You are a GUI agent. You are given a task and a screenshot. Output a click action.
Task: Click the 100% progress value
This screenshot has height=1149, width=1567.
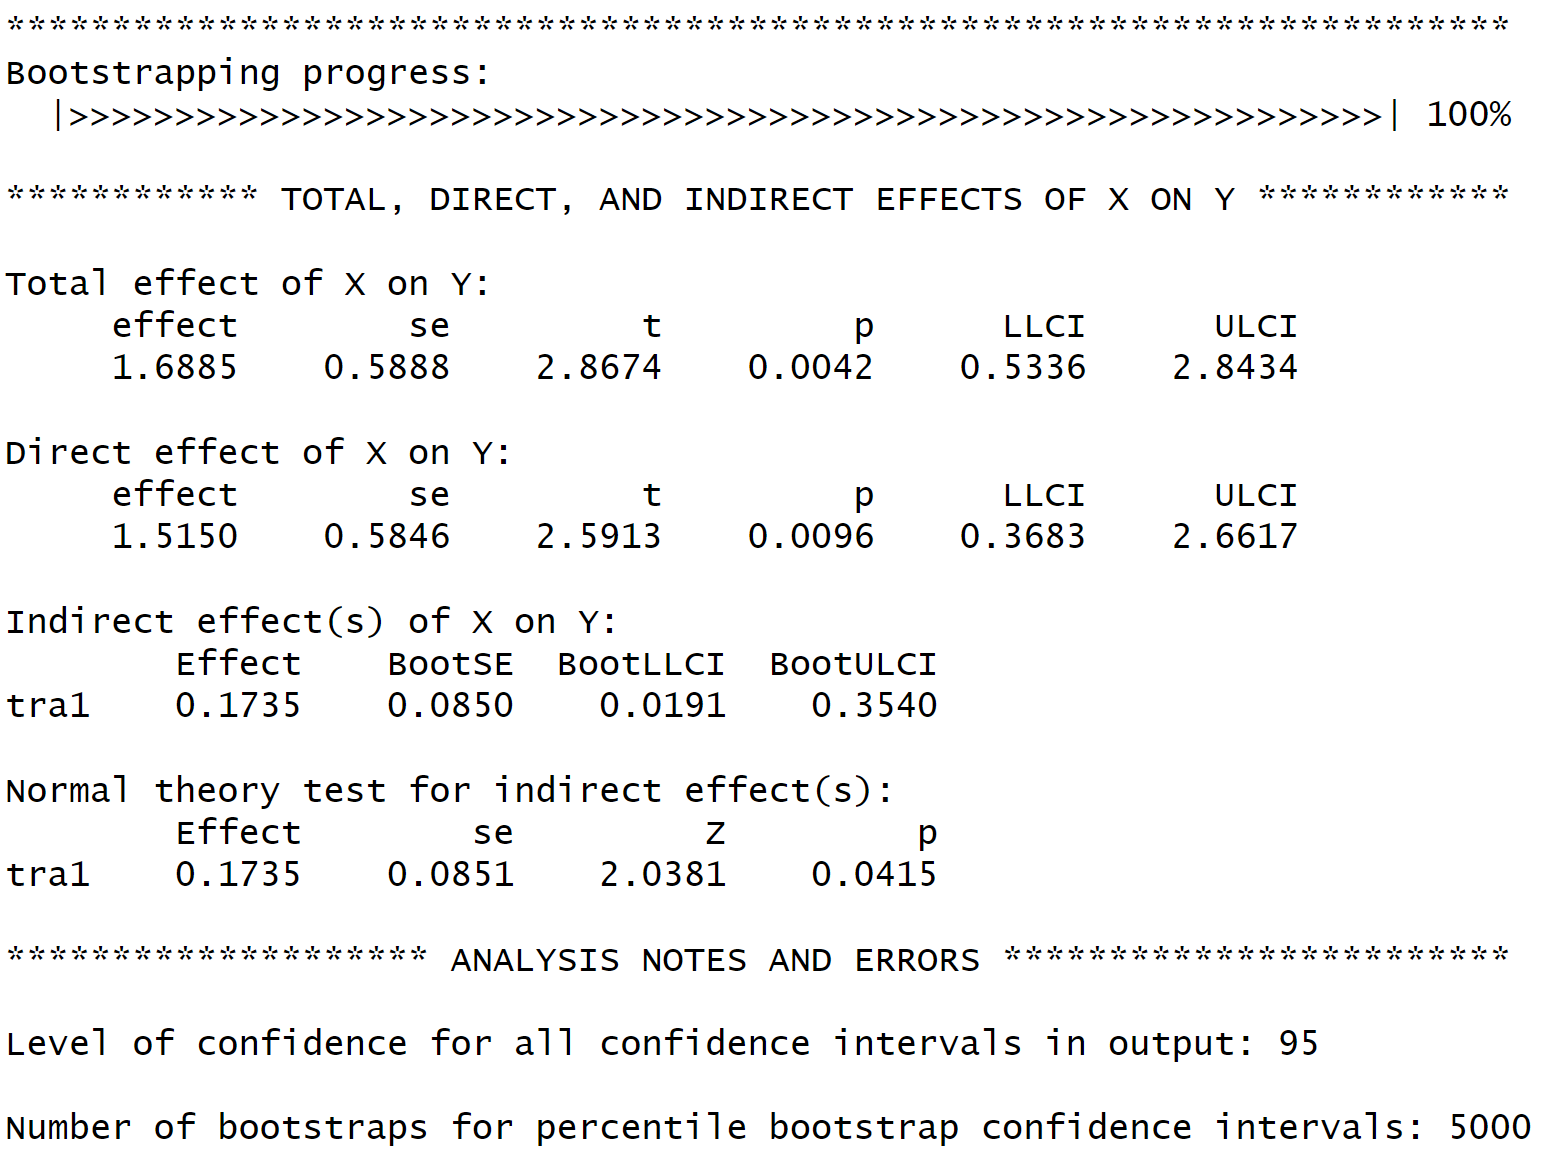coord(1468,115)
